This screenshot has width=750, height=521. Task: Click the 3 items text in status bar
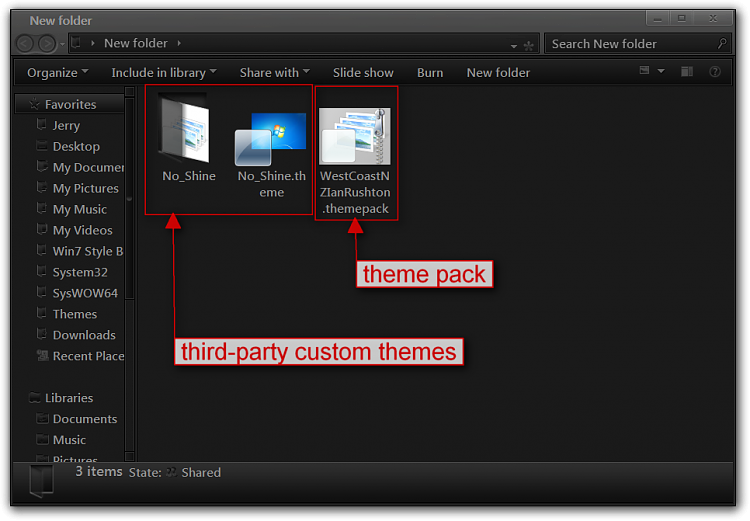pyautogui.click(x=99, y=472)
